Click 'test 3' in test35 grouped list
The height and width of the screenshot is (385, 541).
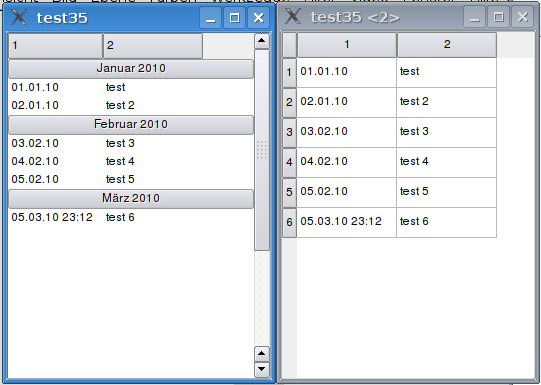point(120,143)
